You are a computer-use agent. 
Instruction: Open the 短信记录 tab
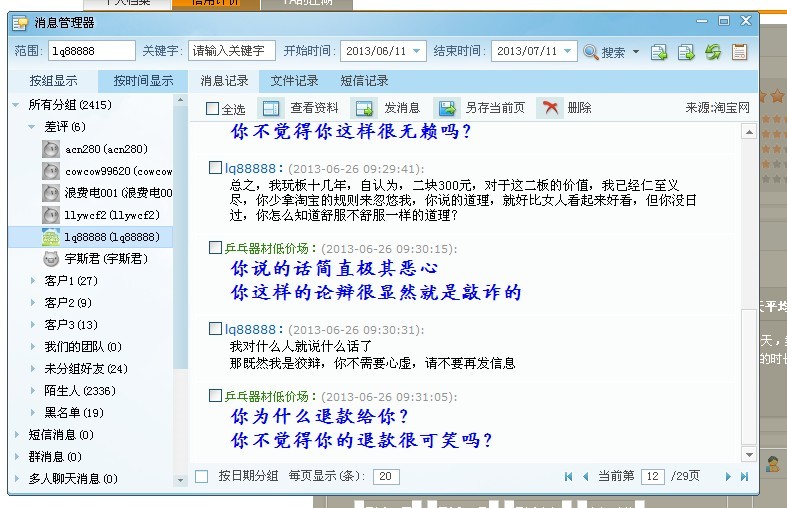(x=364, y=81)
